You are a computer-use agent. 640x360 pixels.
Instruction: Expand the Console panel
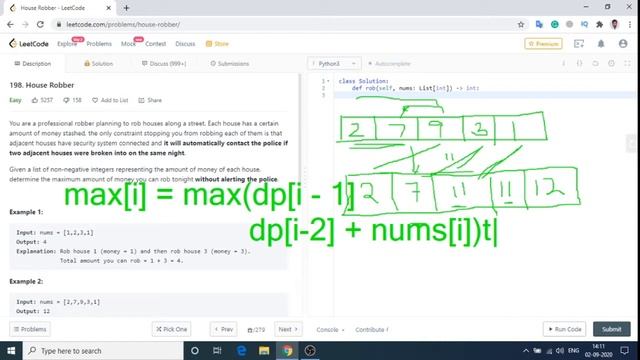(330, 329)
